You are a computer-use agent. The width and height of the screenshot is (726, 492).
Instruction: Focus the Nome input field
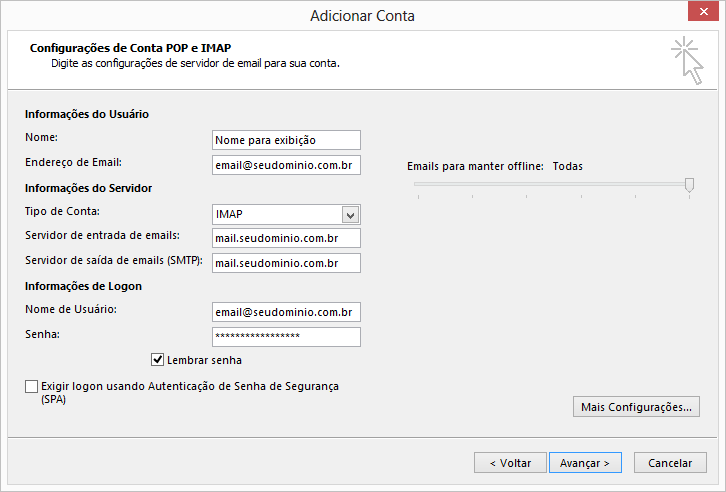[286, 140]
